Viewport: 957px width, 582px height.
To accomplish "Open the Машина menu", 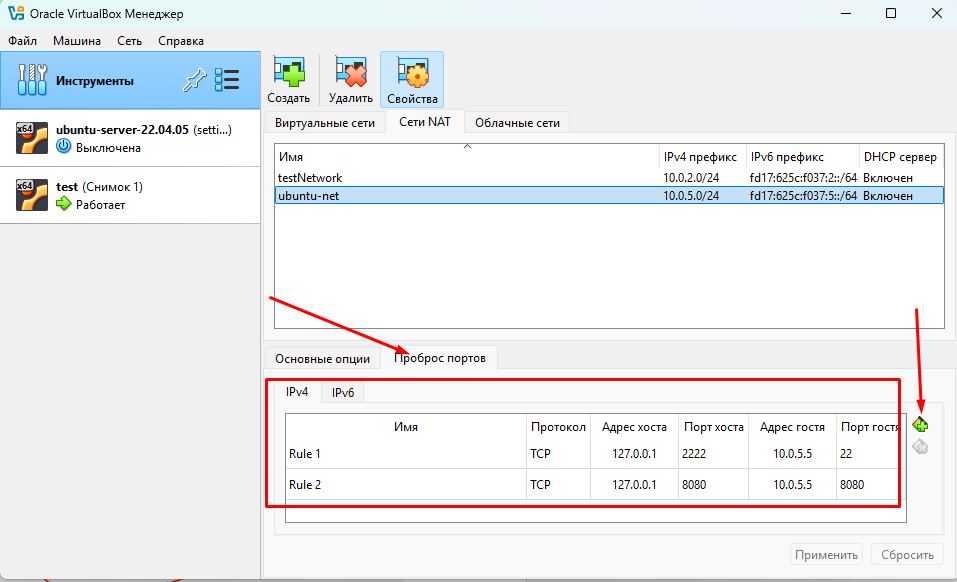I will click(x=77, y=41).
